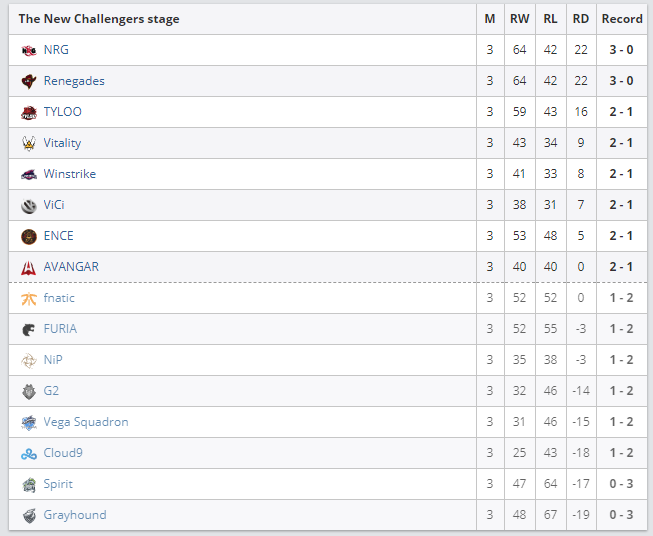The image size is (653, 536).
Task: Open the Spirit team link
Action: click(x=58, y=484)
